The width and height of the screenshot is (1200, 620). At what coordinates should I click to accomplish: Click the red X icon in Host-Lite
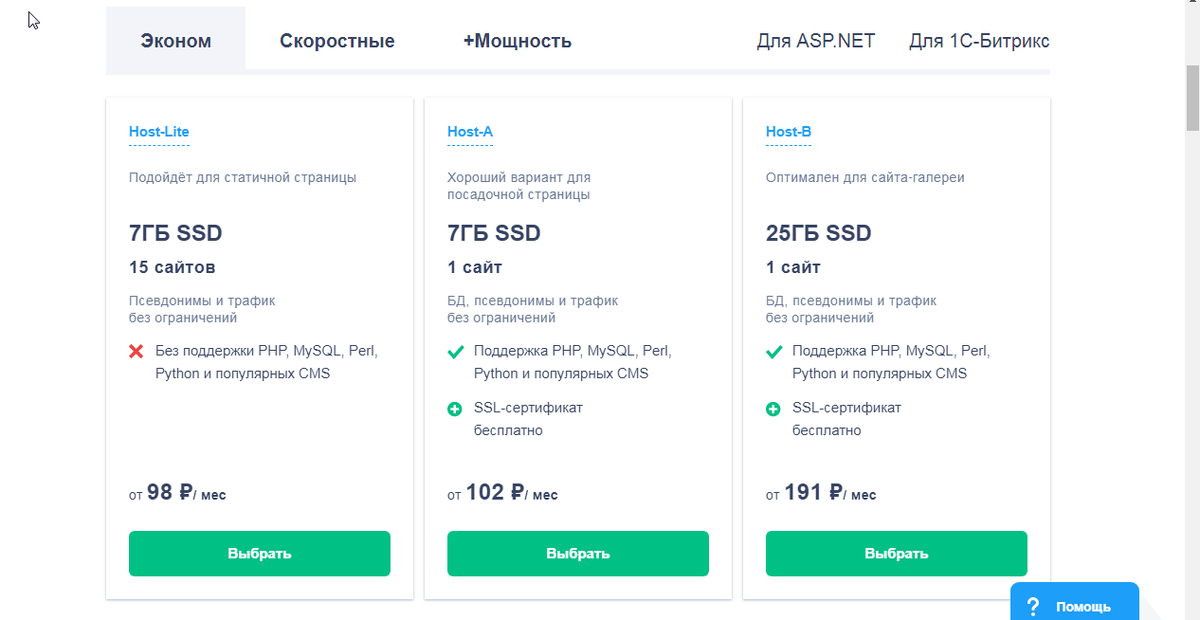point(136,352)
